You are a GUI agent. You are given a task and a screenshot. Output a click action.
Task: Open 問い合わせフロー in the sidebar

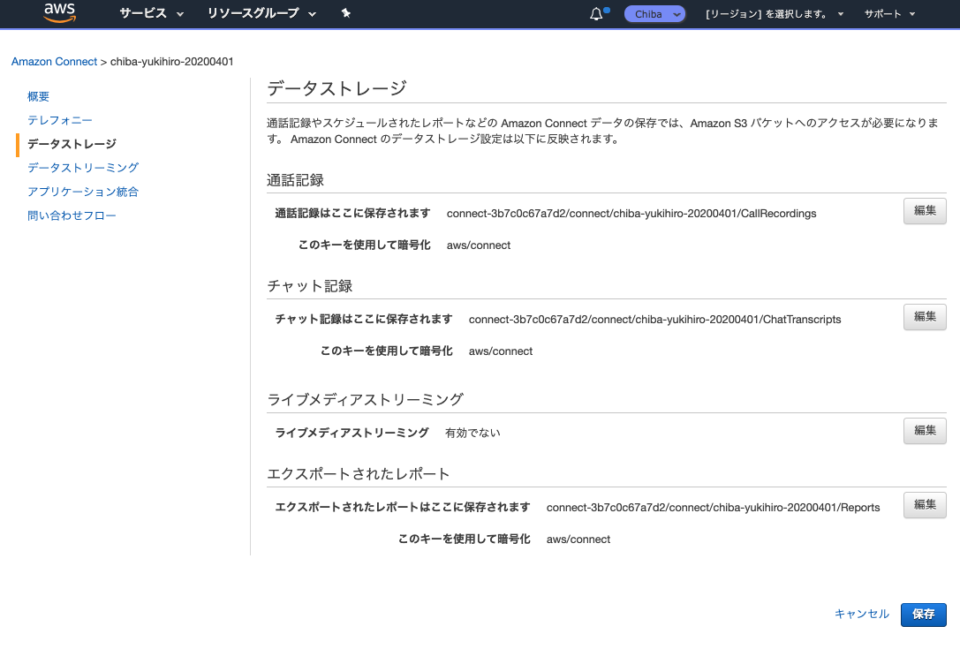coord(71,216)
